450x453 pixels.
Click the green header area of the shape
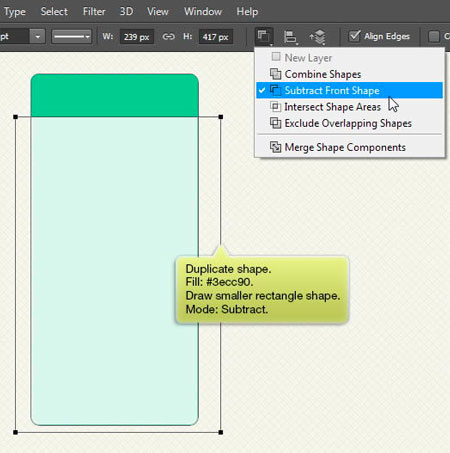point(114,95)
